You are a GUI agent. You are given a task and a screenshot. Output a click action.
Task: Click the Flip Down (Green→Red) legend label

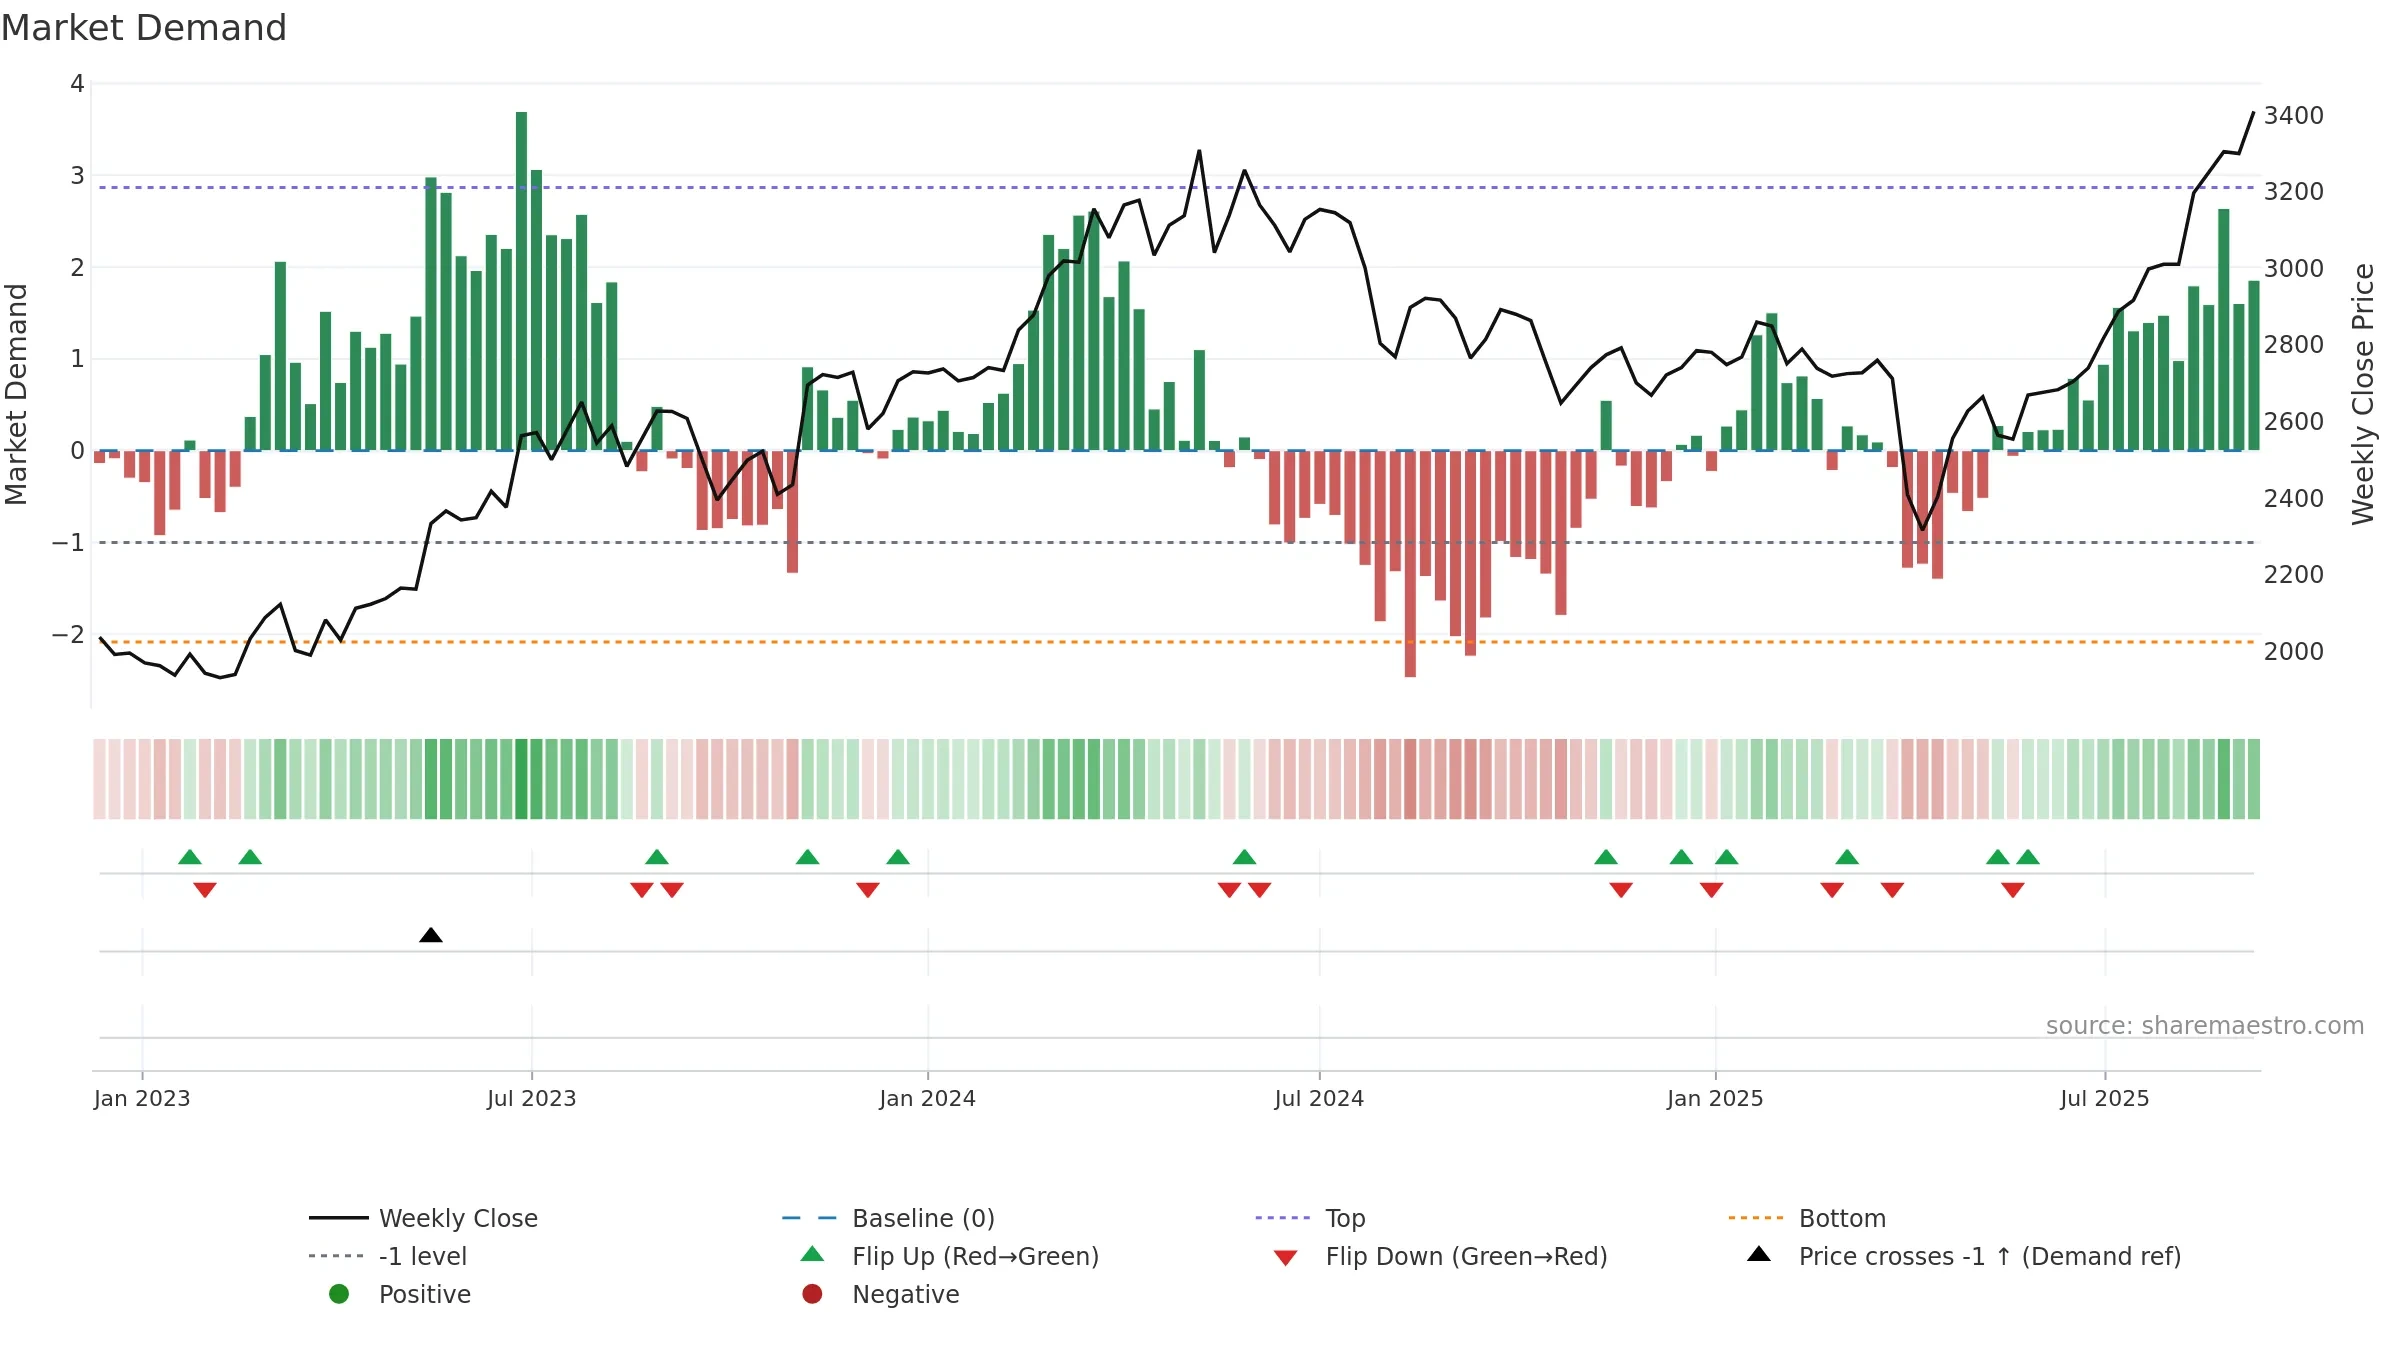(1466, 1256)
